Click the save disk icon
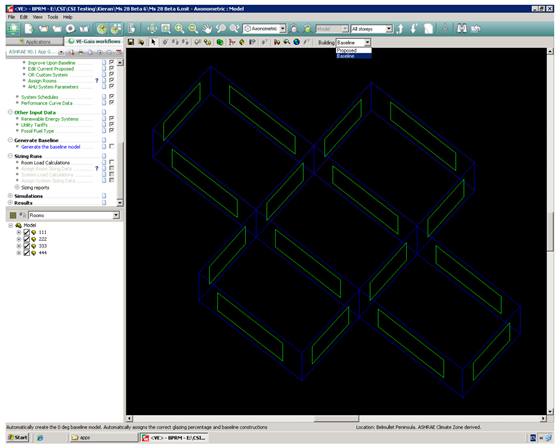The height and width of the screenshot is (448, 559). coord(131,42)
